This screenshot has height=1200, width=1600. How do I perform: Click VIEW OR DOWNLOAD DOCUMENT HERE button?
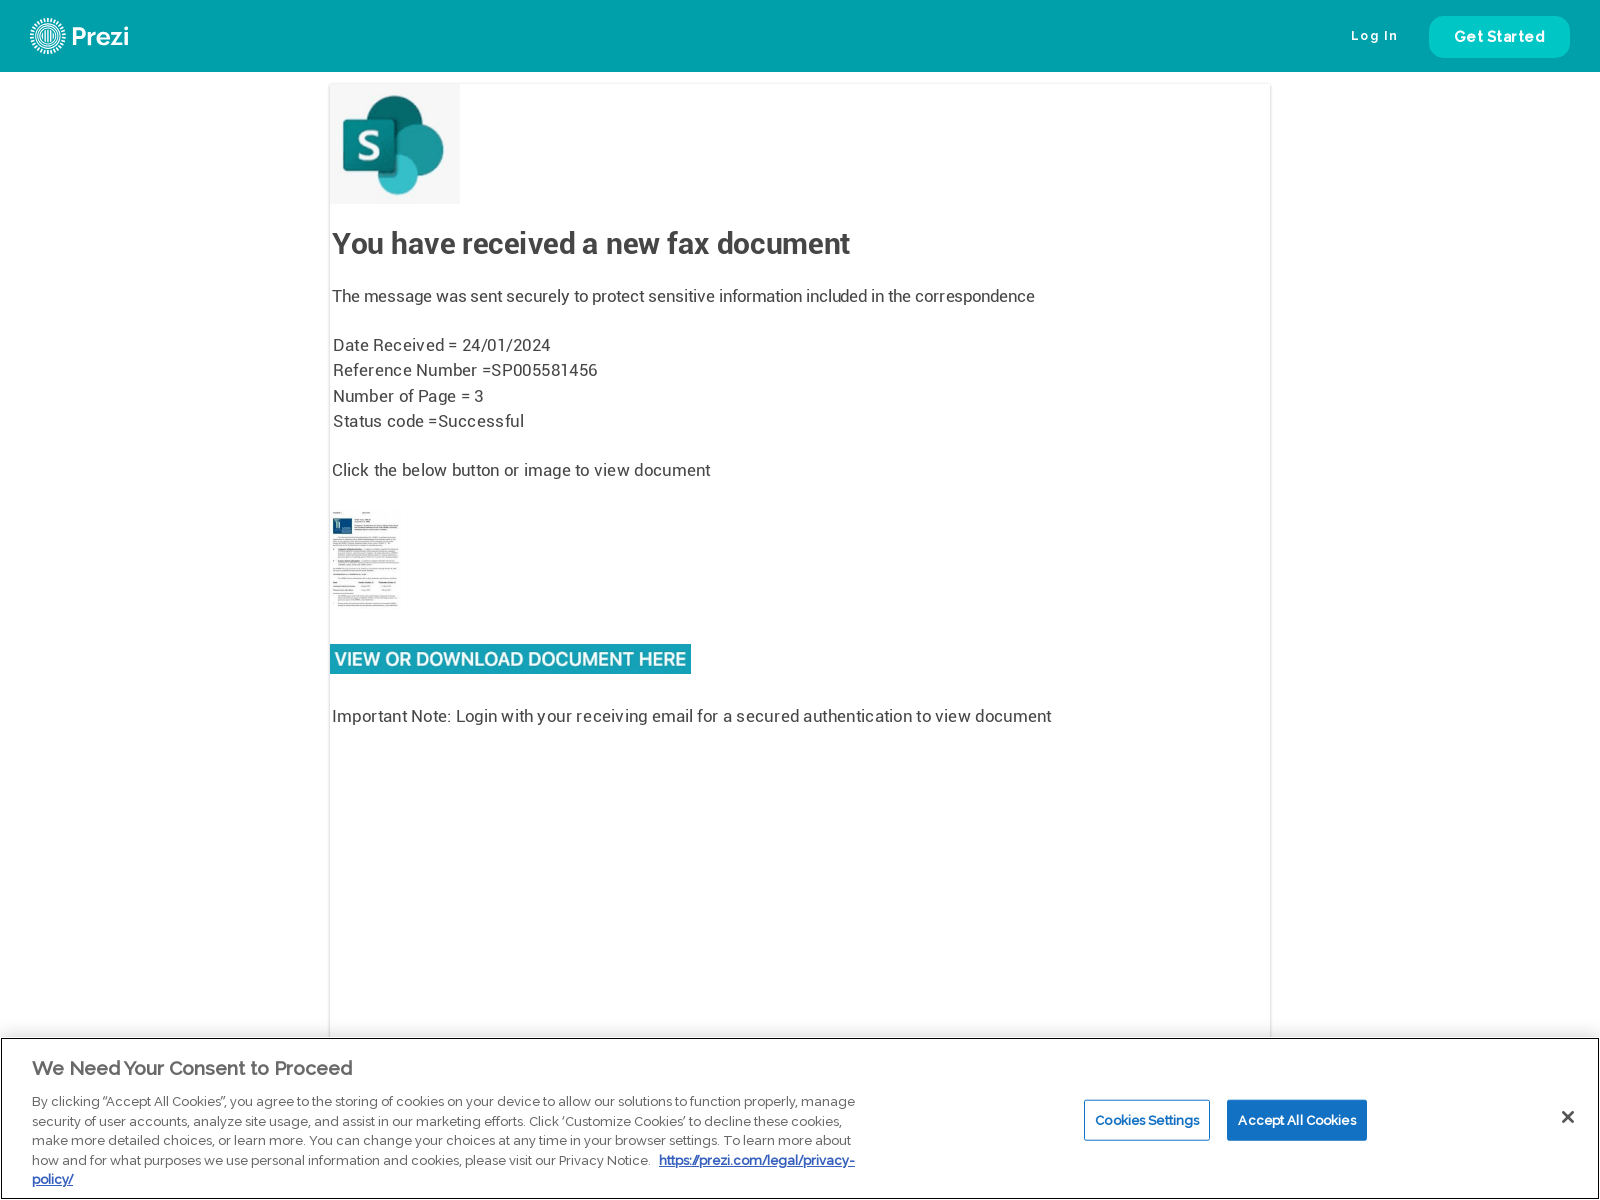pos(510,659)
